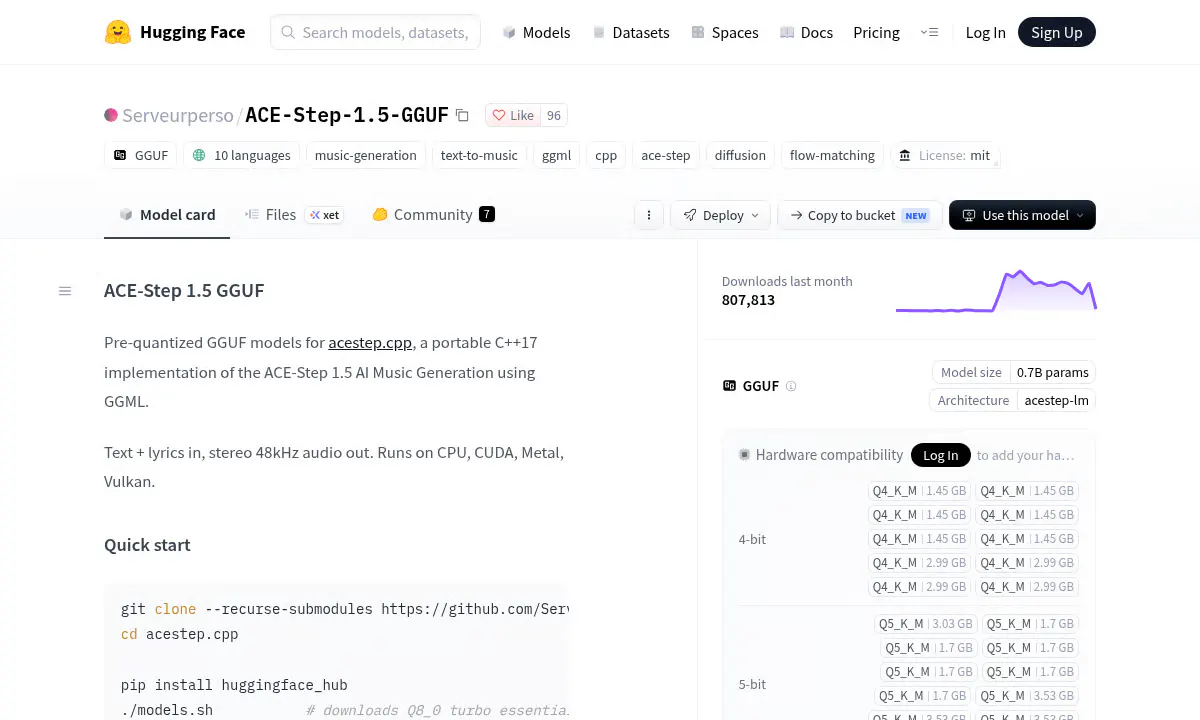The width and height of the screenshot is (1200, 720).
Task: Expand the Deploy dropdown
Action: point(721,215)
